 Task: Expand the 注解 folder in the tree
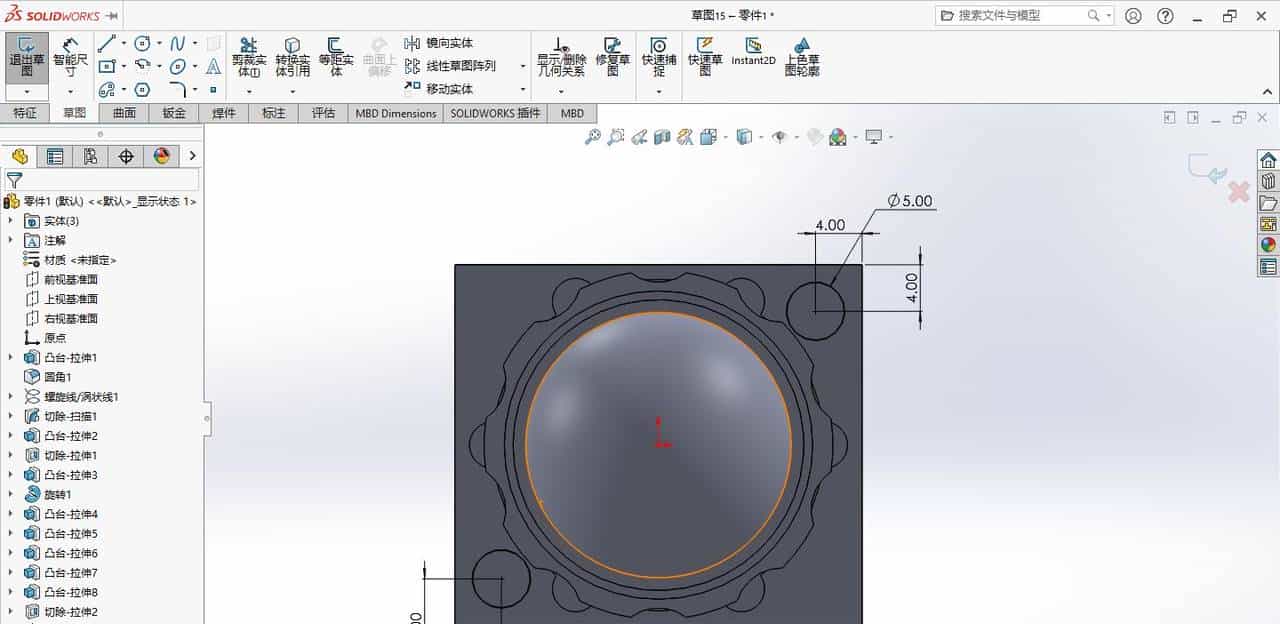pos(10,240)
